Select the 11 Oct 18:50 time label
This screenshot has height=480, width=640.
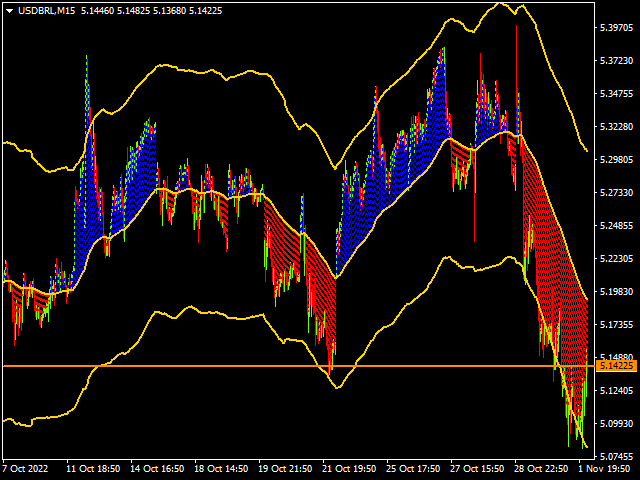(93, 469)
